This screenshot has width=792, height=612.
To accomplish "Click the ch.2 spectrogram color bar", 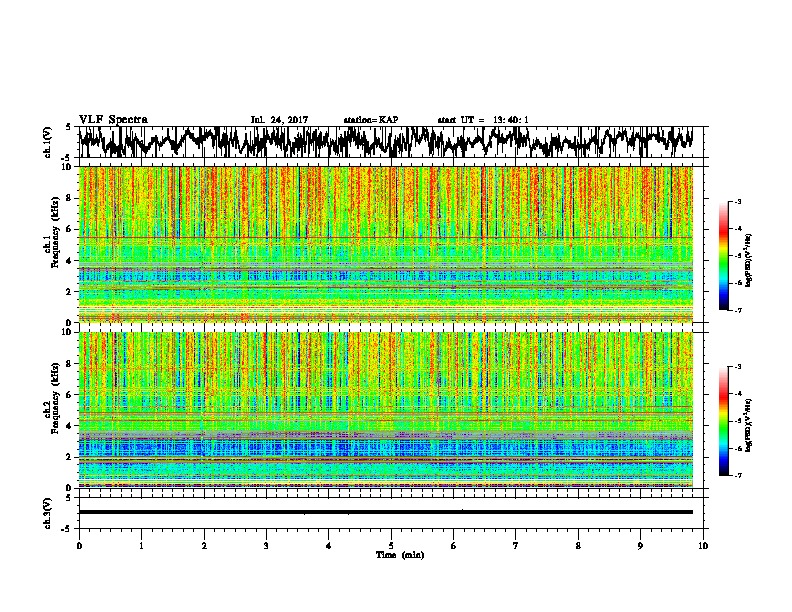I will click(723, 421).
